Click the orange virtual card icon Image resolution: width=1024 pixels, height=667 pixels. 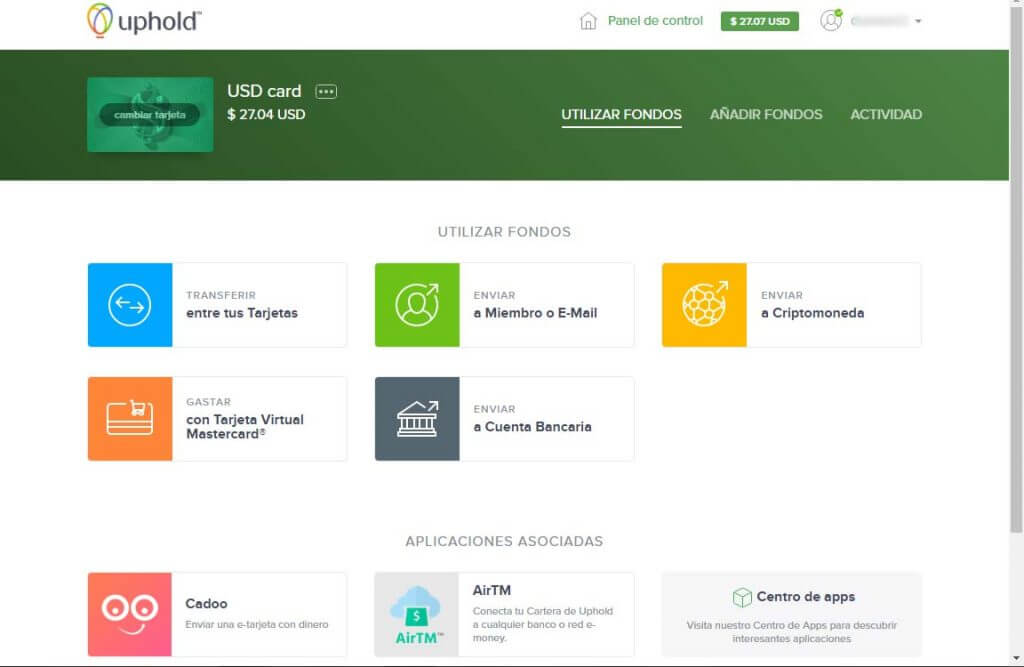pyautogui.click(x=130, y=419)
